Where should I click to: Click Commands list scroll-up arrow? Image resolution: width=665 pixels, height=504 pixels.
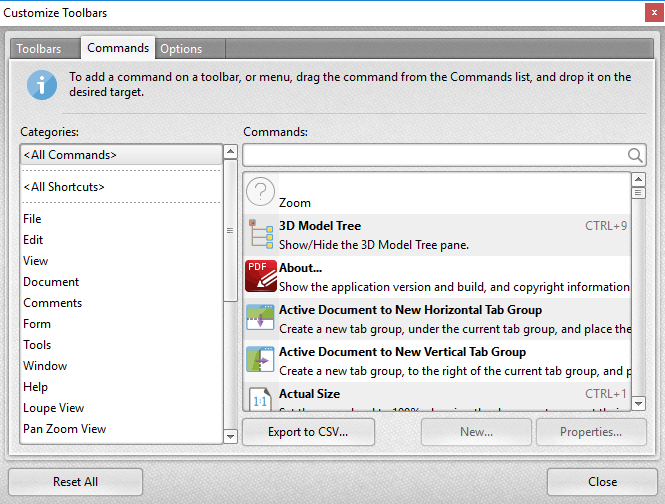[x=638, y=179]
